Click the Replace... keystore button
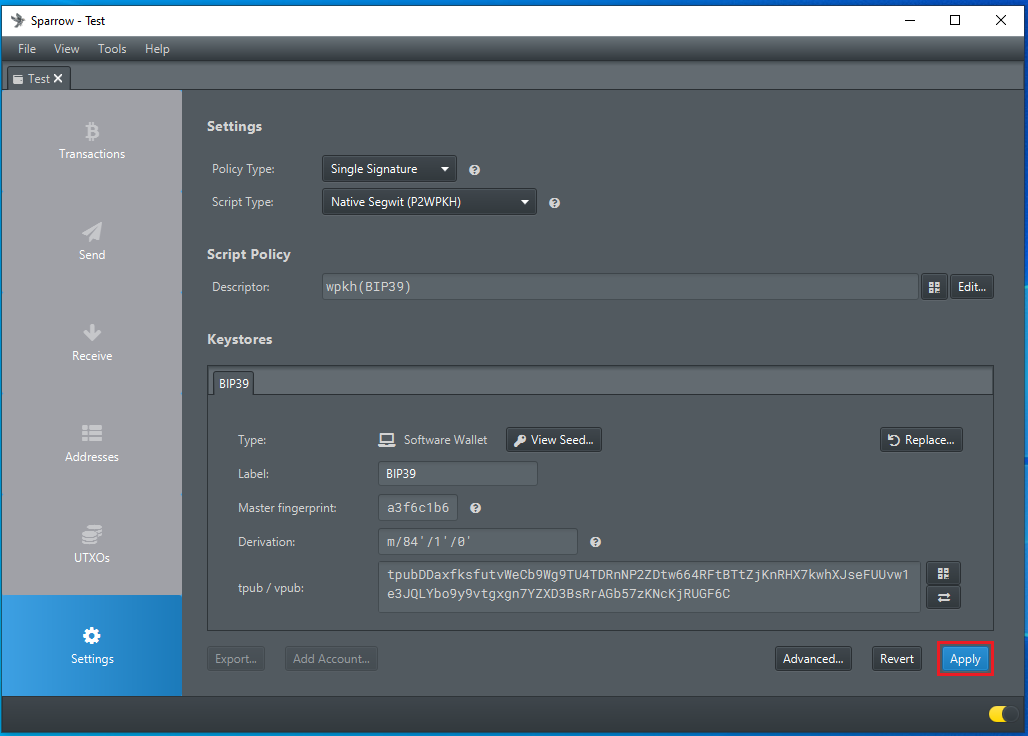 (x=921, y=440)
